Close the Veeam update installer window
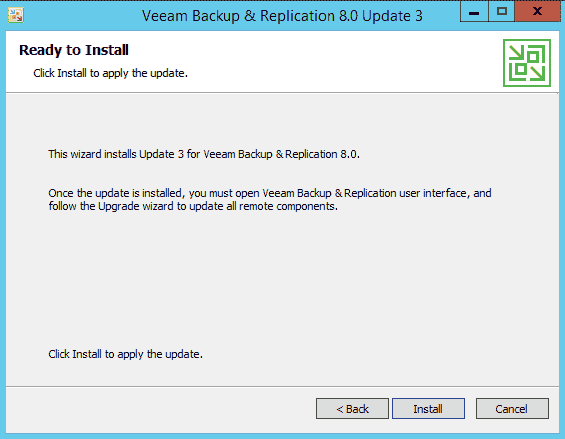This screenshot has height=439, width=565. click(537, 12)
